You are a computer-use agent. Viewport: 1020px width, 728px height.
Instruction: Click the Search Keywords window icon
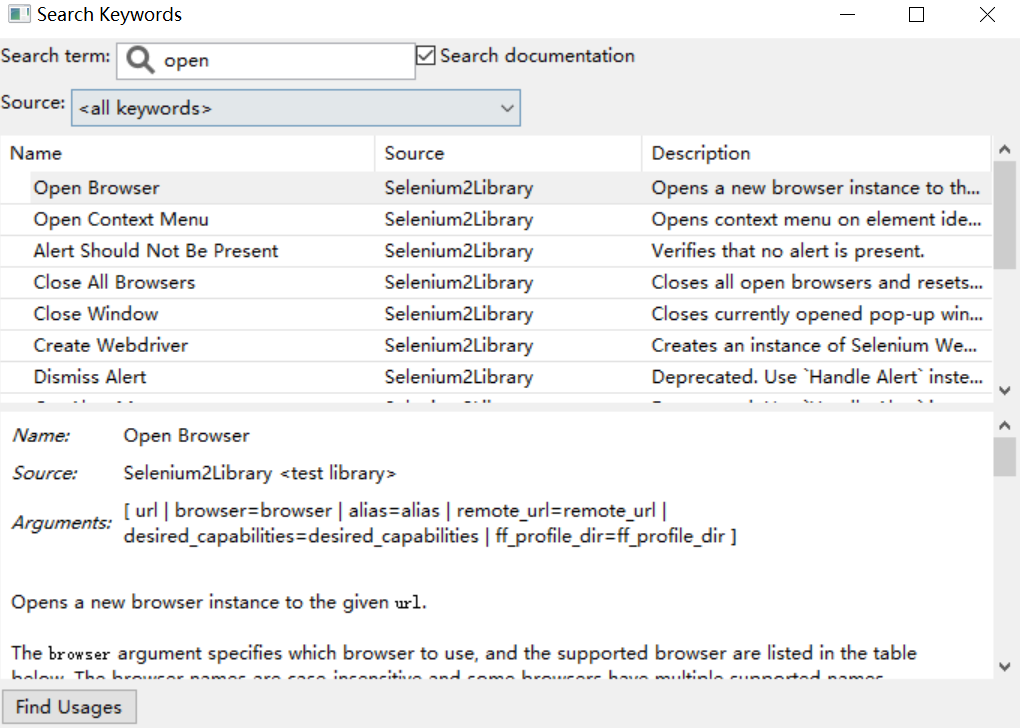click(x=18, y=15)
